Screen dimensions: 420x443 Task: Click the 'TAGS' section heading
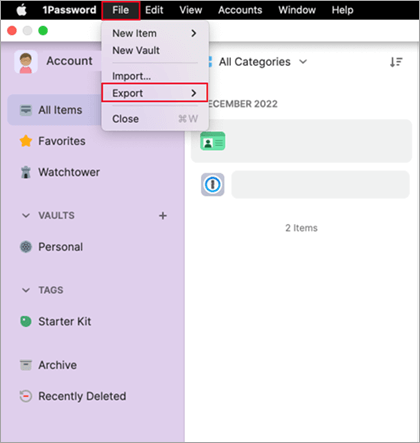click(x=51, y=290)
